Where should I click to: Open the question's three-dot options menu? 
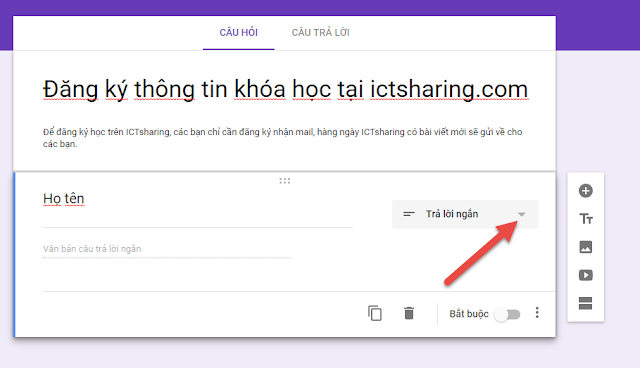pyautogui.click(x=537, y=313)
